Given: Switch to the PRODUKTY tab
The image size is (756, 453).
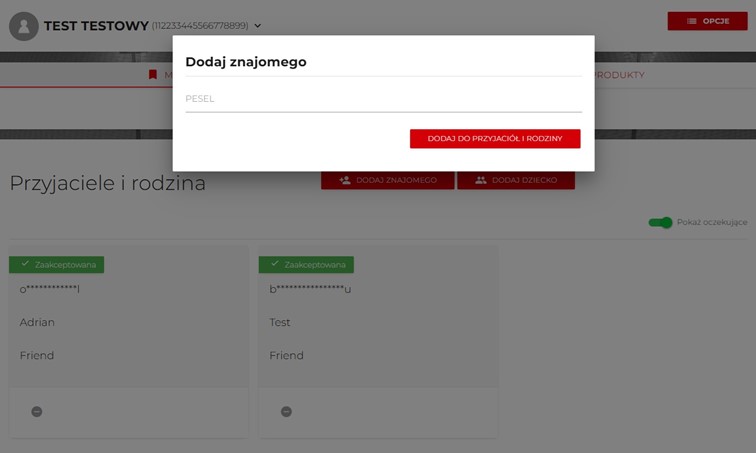Looking at the screenshot, I should point(618,75).
